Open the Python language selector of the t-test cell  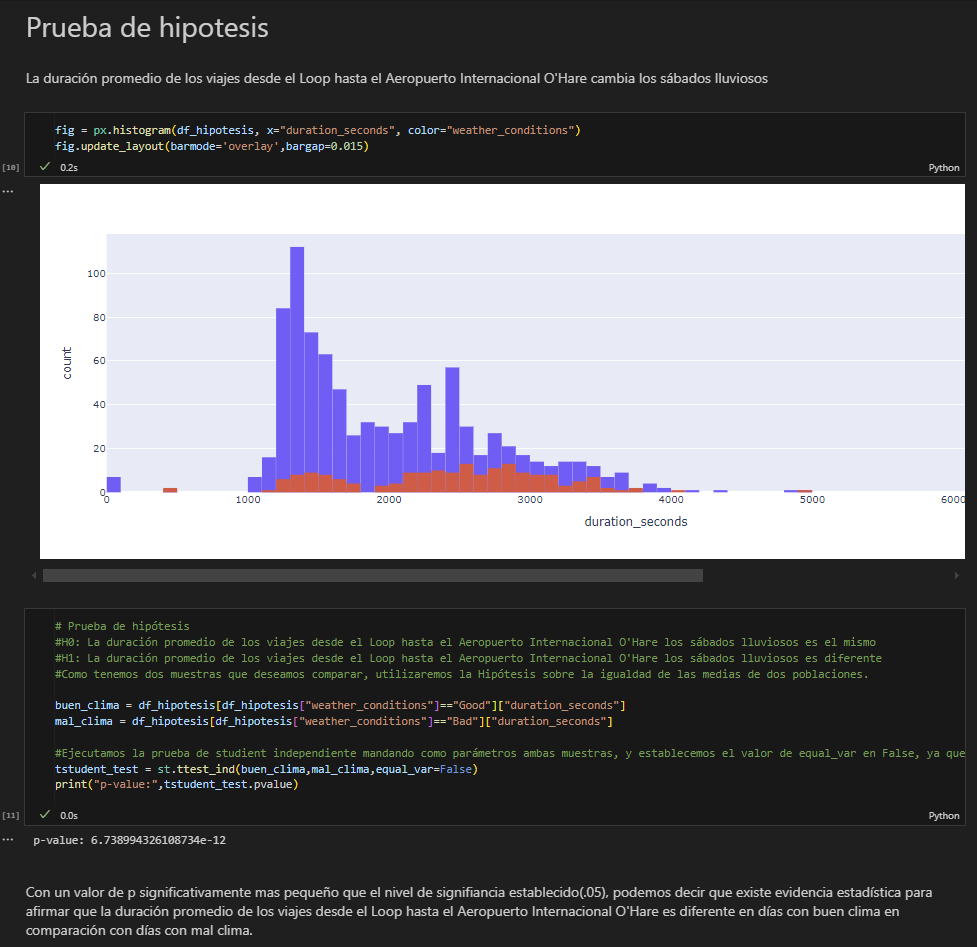click(x=943, y=816)
